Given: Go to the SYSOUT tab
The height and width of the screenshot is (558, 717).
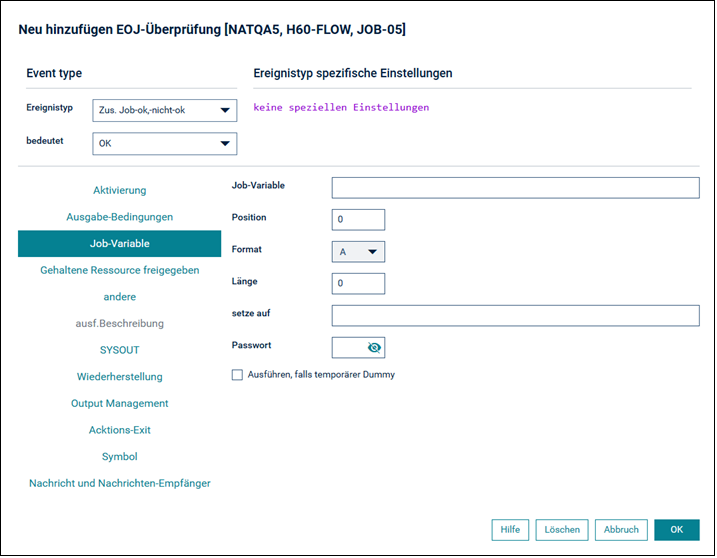Looking at the screenshot, I should [120, 350].
